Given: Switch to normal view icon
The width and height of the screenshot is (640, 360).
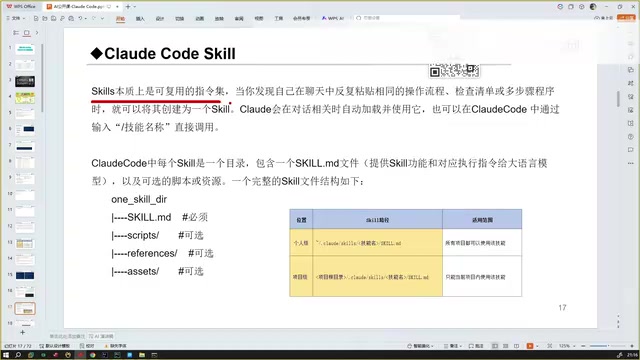Looking at the screenshot, I should pyautogui.click(x=495, y=346).
